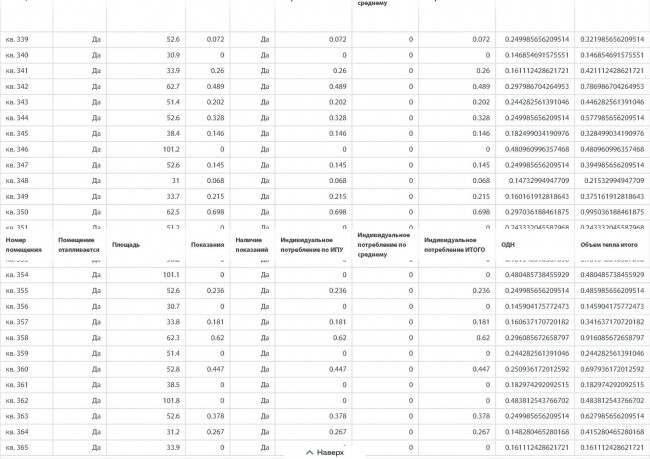
Task: Click the total value 0.697936172012592
Action: 612,369
